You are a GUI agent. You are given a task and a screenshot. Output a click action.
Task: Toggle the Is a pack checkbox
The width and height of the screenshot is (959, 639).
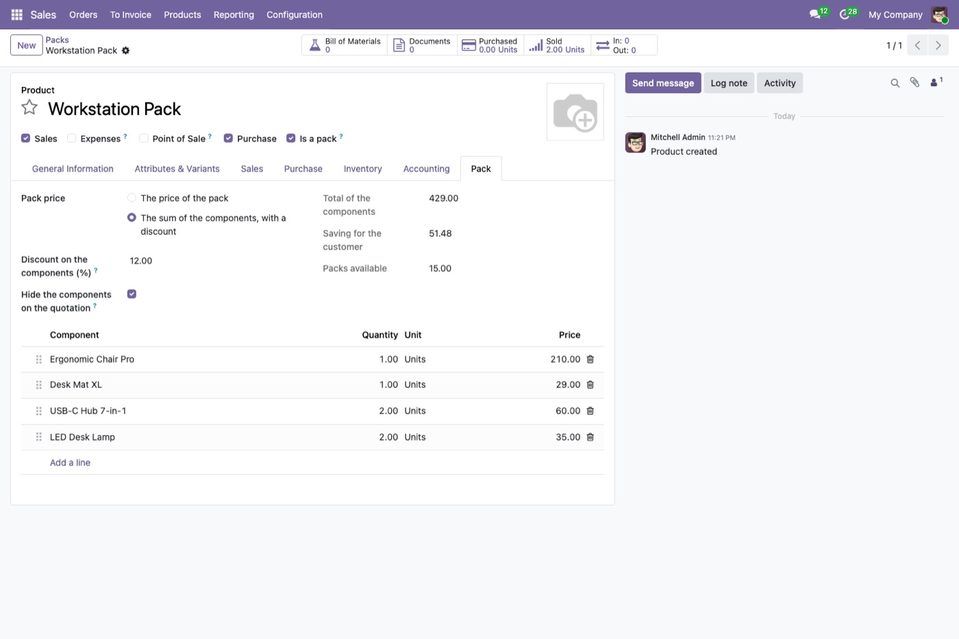click(291, 138)
